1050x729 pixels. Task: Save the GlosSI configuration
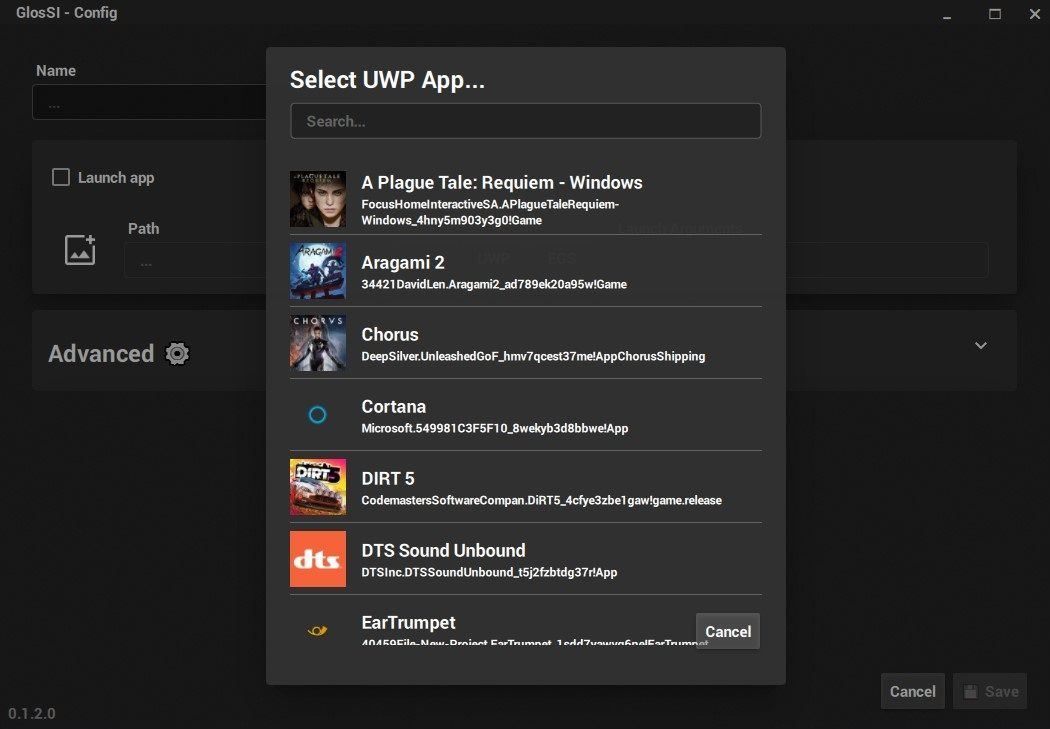990,691
